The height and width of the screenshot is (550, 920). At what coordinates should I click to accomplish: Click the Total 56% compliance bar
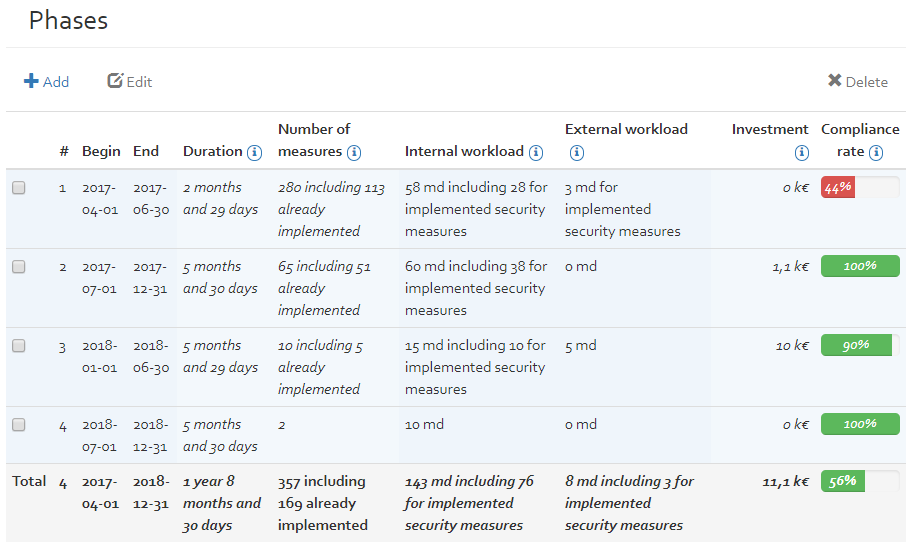860,481
